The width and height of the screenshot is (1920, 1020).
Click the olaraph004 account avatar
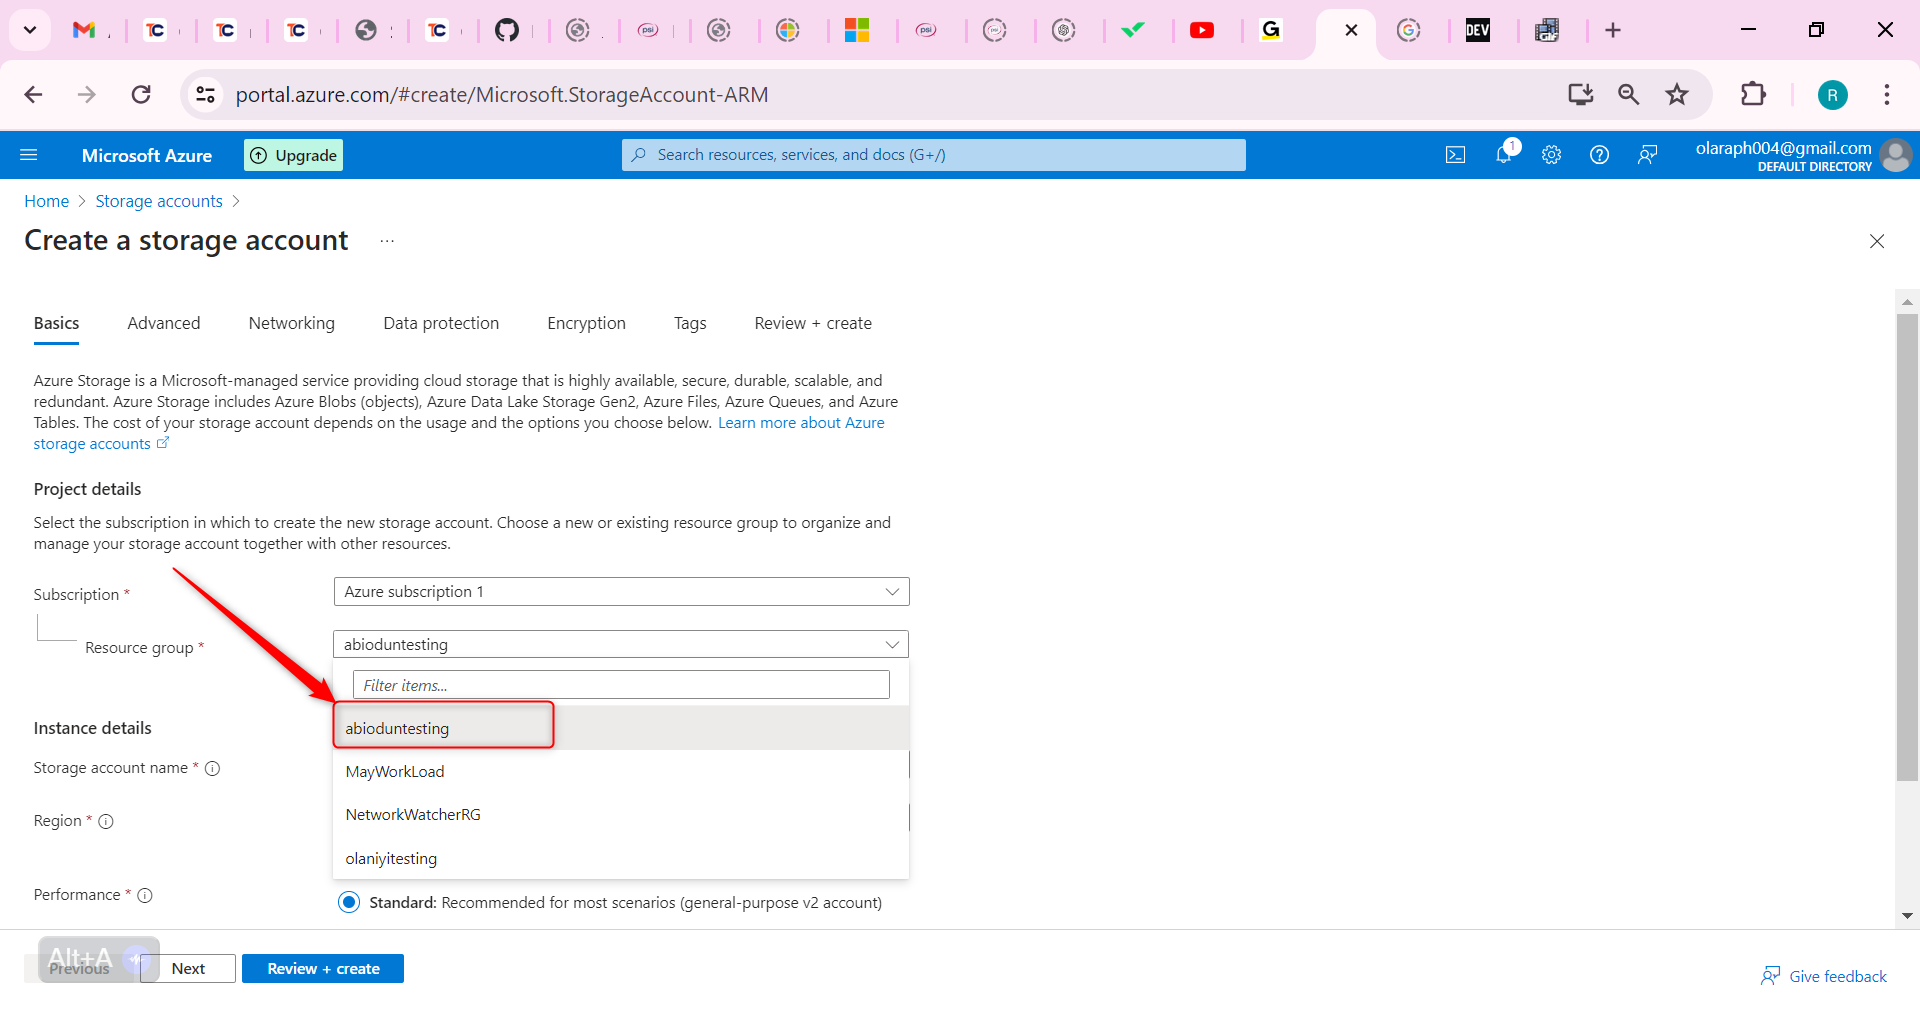pos(1897,156)
